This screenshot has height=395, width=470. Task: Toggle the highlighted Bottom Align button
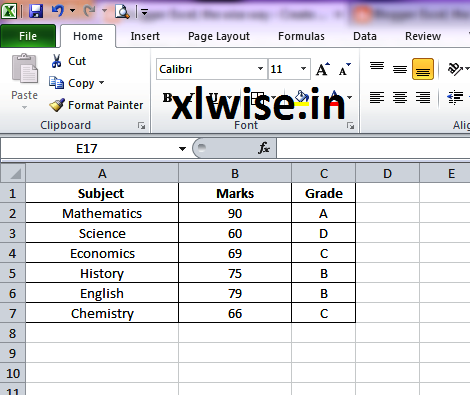point(423,69)
